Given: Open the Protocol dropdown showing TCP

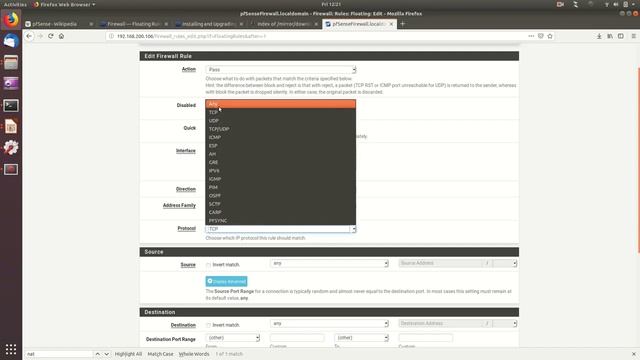Looking at the screenshot, I should coord(281,229).
